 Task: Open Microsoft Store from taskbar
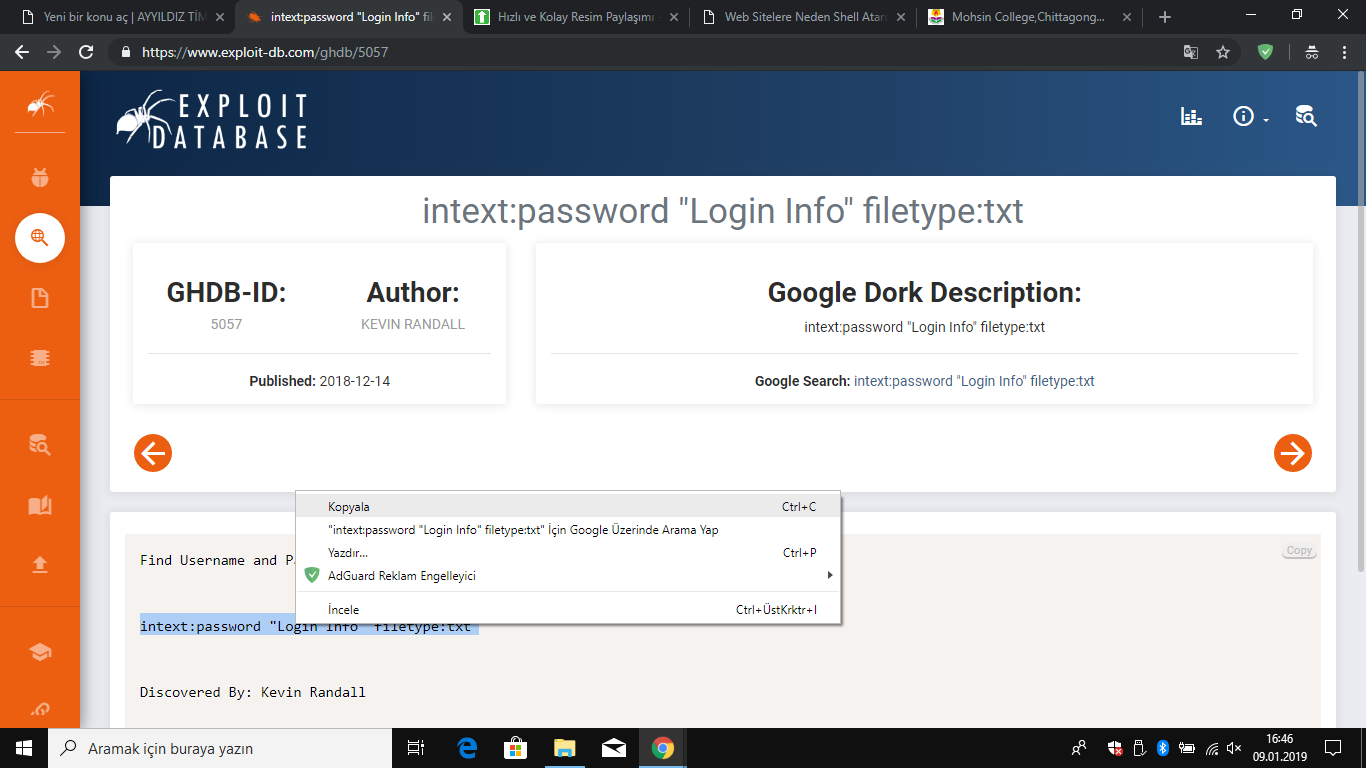516,748
